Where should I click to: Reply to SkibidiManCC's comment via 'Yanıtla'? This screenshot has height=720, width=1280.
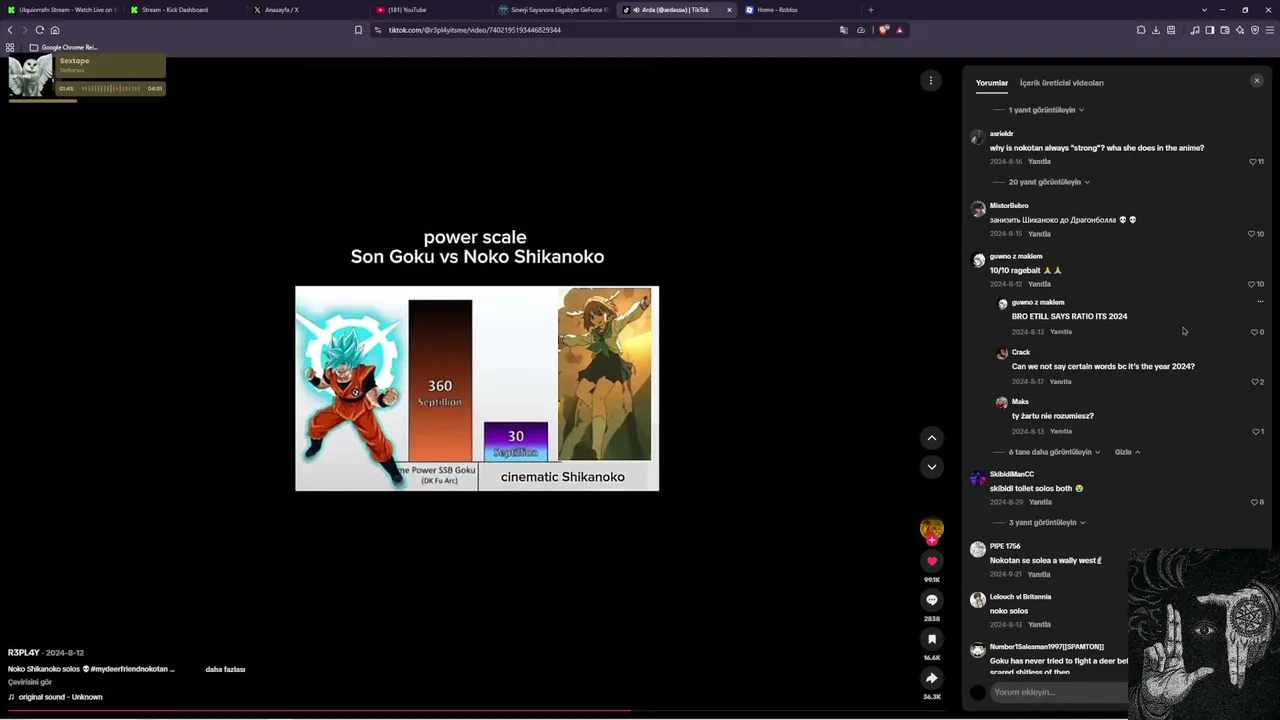(1041, 502)
